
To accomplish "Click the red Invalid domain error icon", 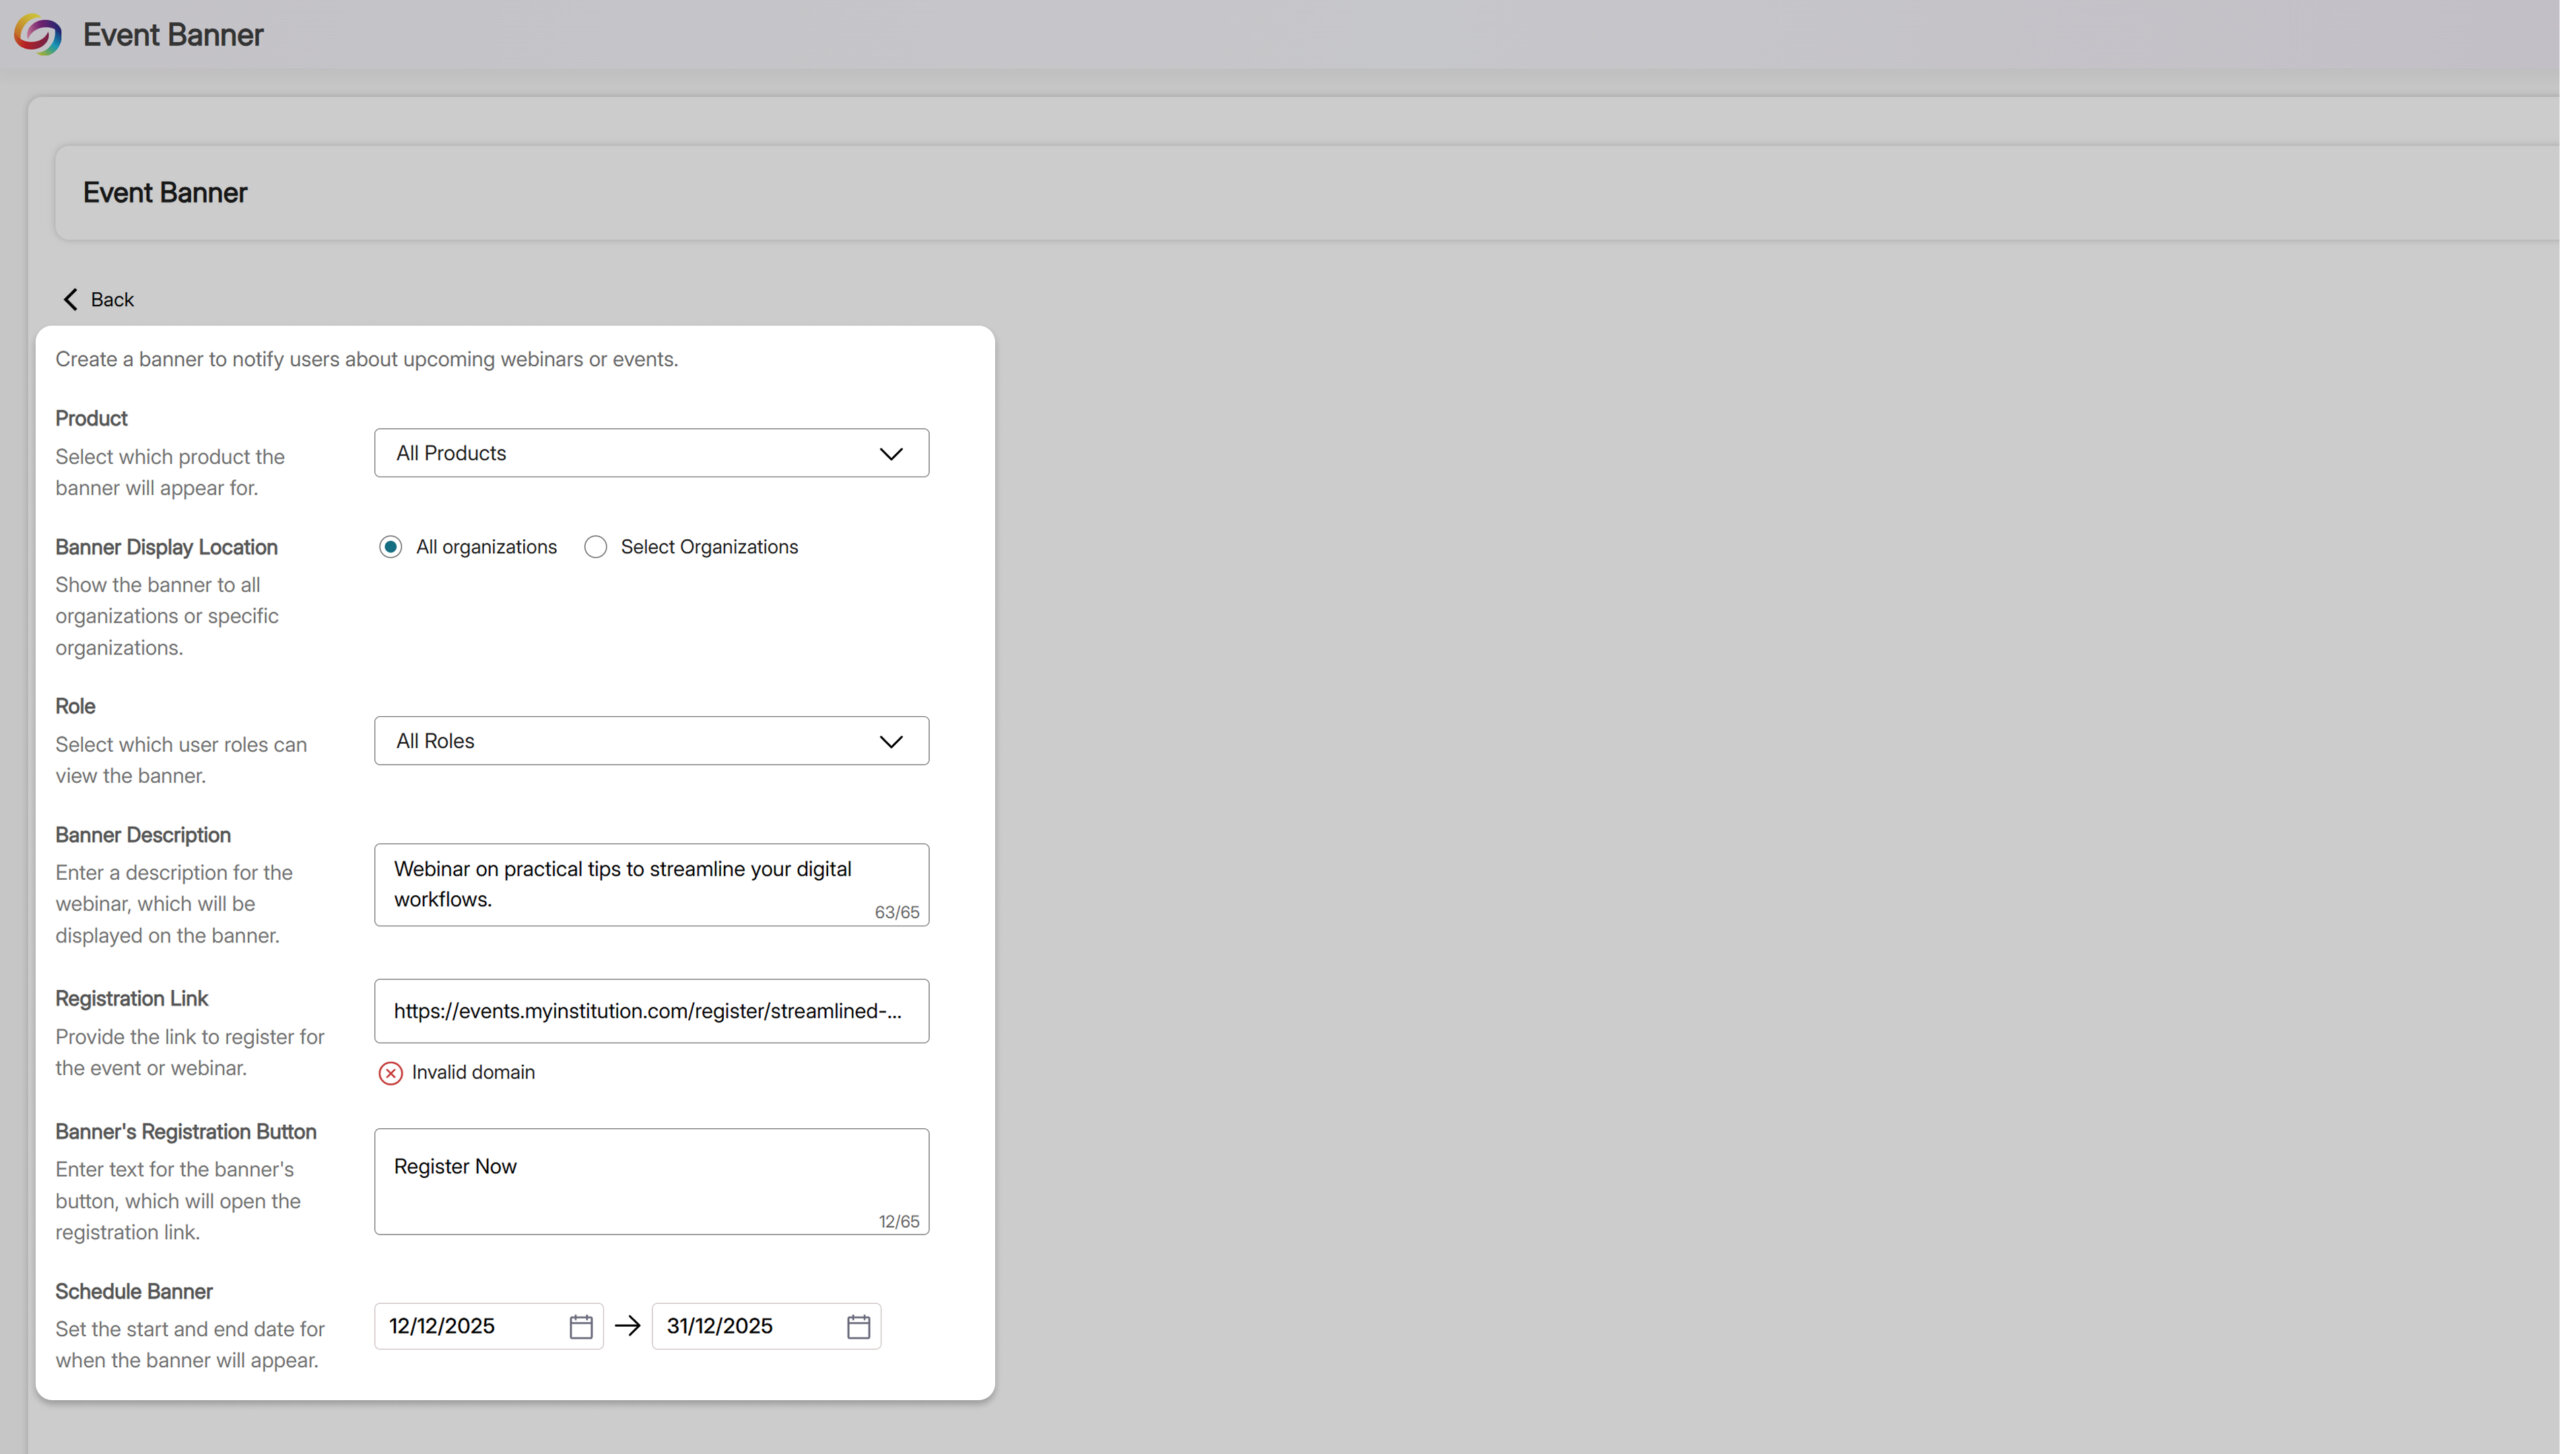I will 390,1073.
